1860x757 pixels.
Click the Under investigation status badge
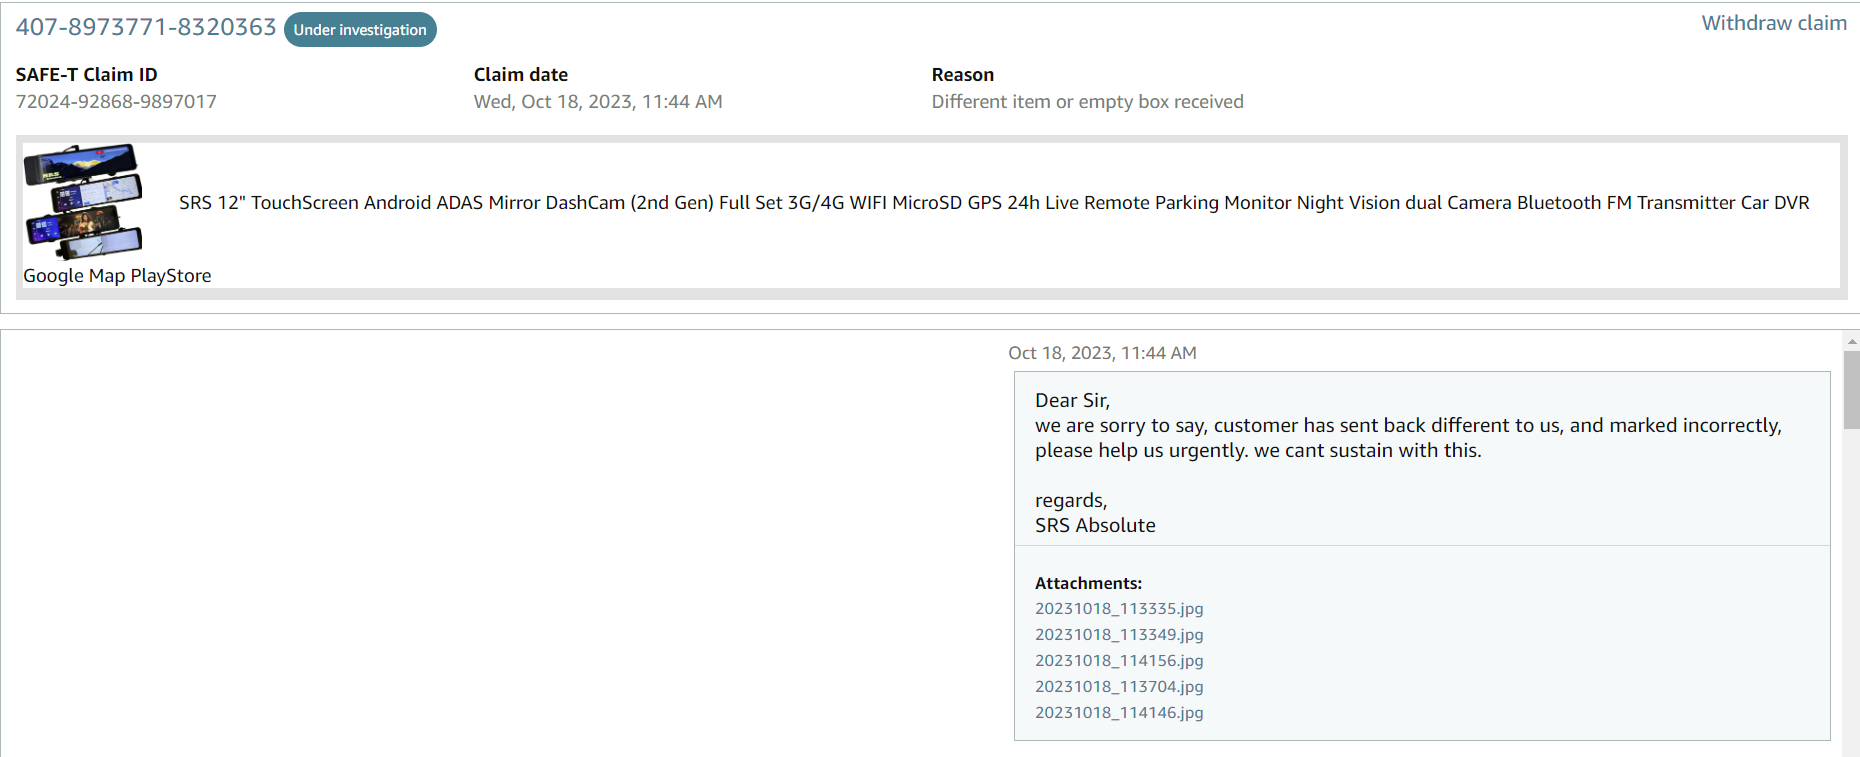tap(360, 30)
